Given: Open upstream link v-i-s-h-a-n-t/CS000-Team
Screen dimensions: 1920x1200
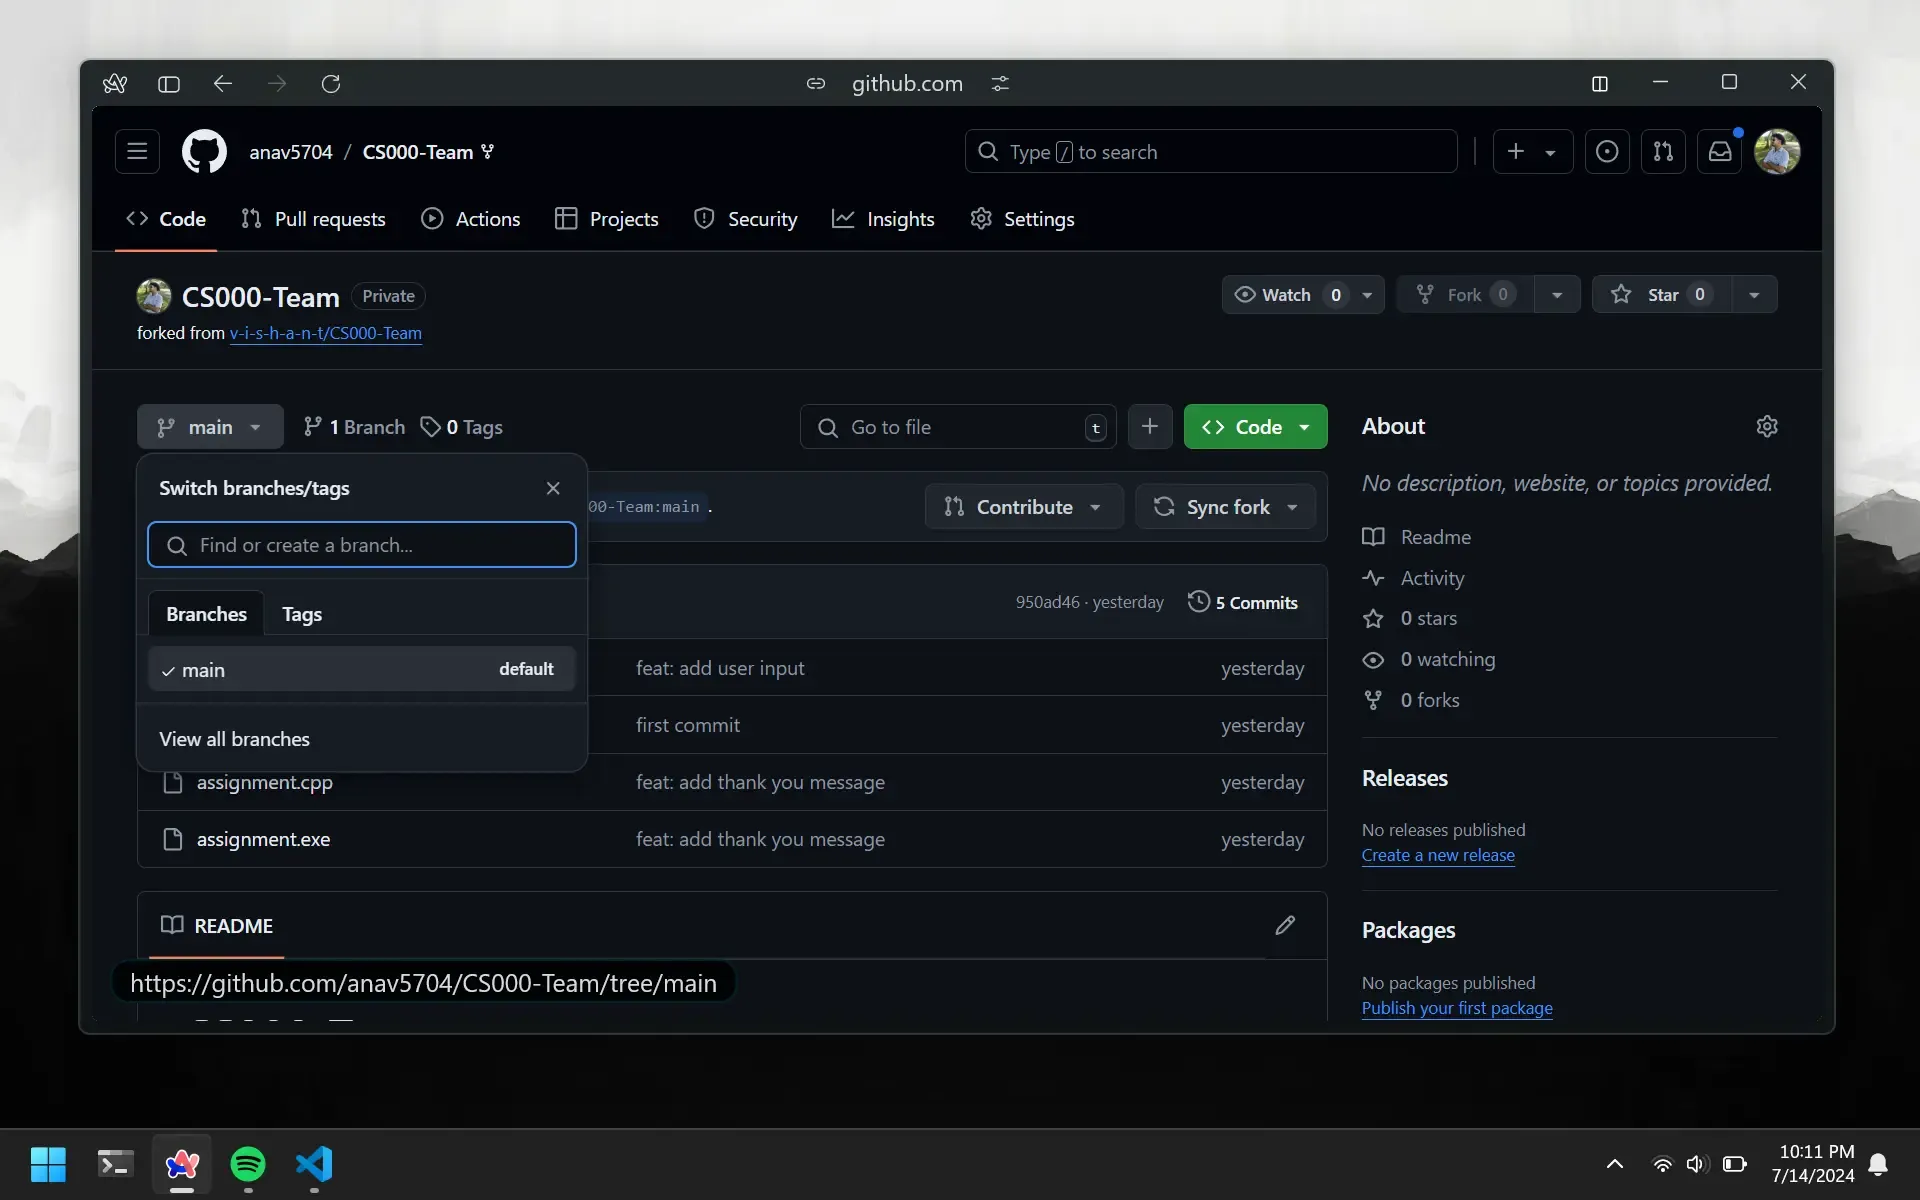Looking at the screenshot, I should [326, 333].
